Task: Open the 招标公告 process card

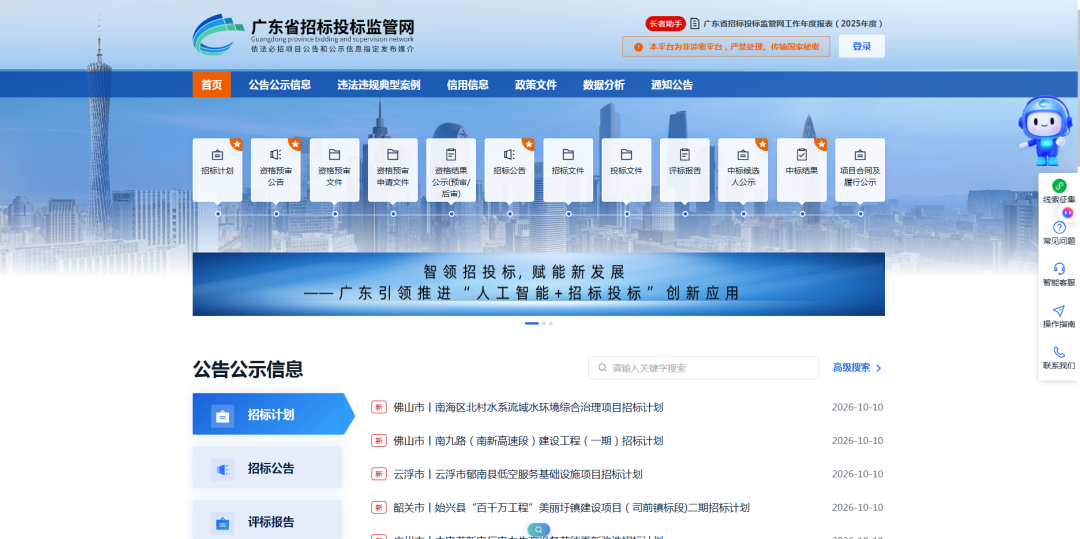Action: coord(509,170)
